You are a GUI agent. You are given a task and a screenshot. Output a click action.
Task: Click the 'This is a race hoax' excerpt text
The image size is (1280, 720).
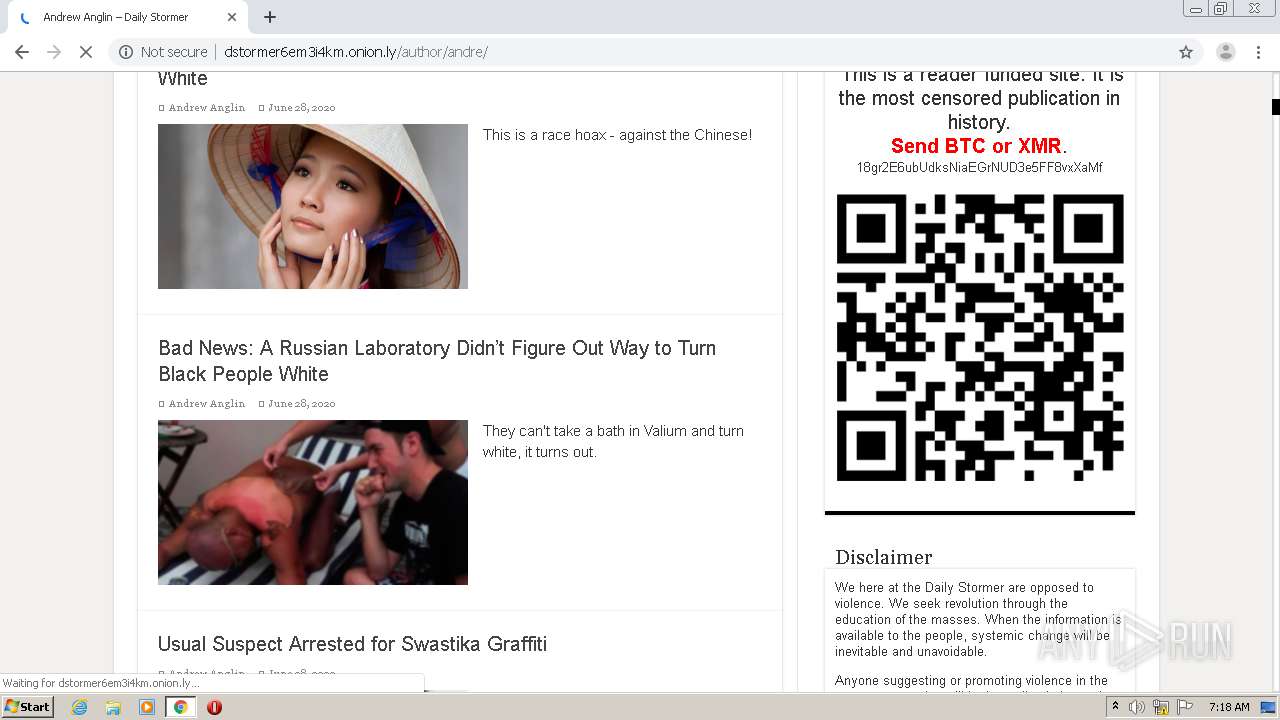(x=617, y=135)
